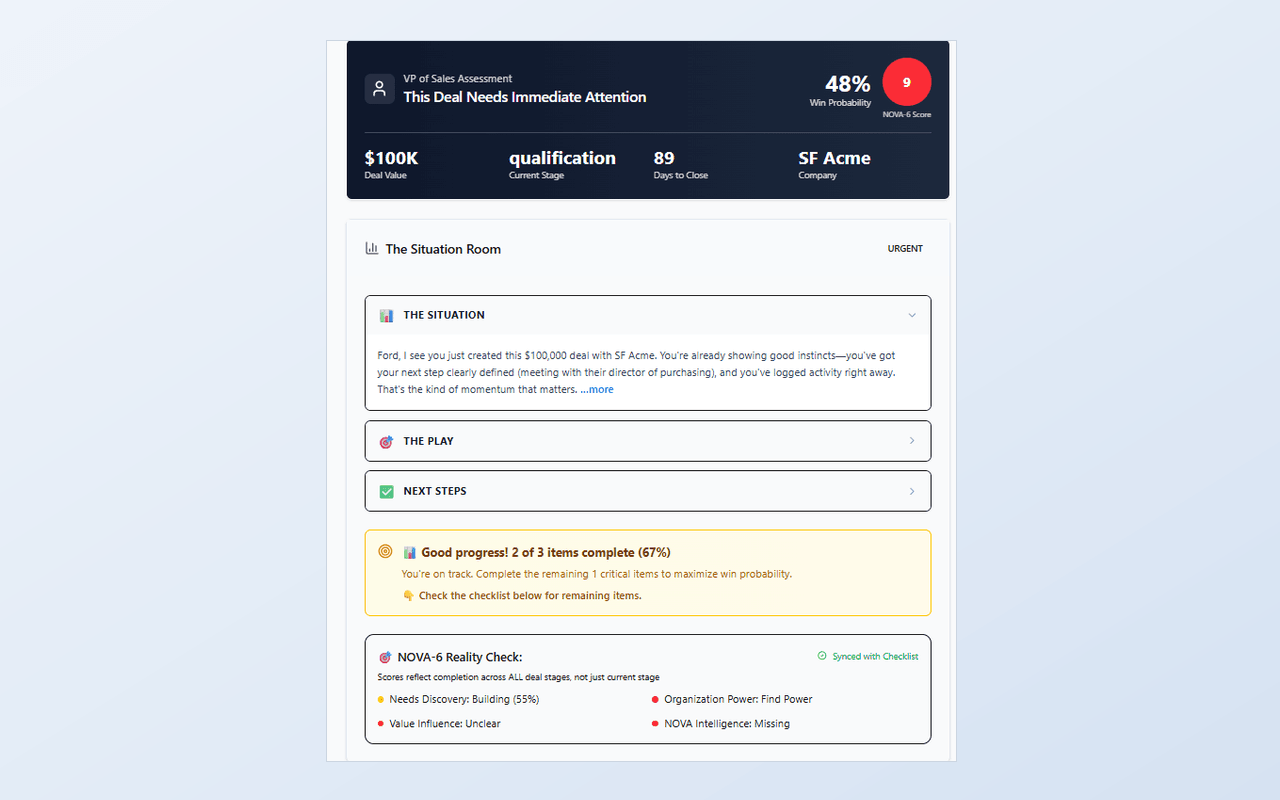Click the chart emoji icon next to THE SITUATION
The image size is (1280, 800).
click(386, 315)
